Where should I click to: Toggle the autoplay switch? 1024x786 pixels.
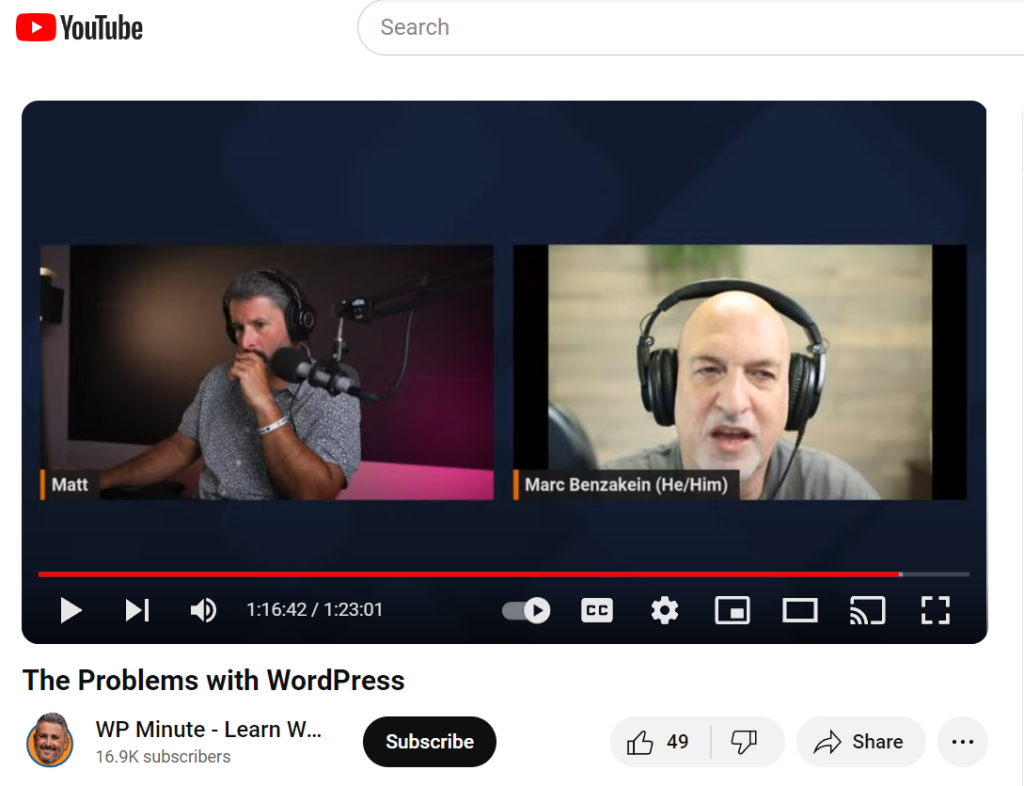[x=526, y=610]
